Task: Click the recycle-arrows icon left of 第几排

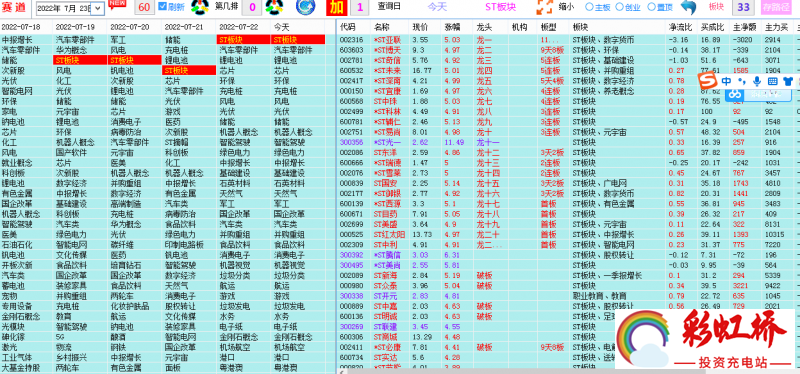Action: pos(200,7)
